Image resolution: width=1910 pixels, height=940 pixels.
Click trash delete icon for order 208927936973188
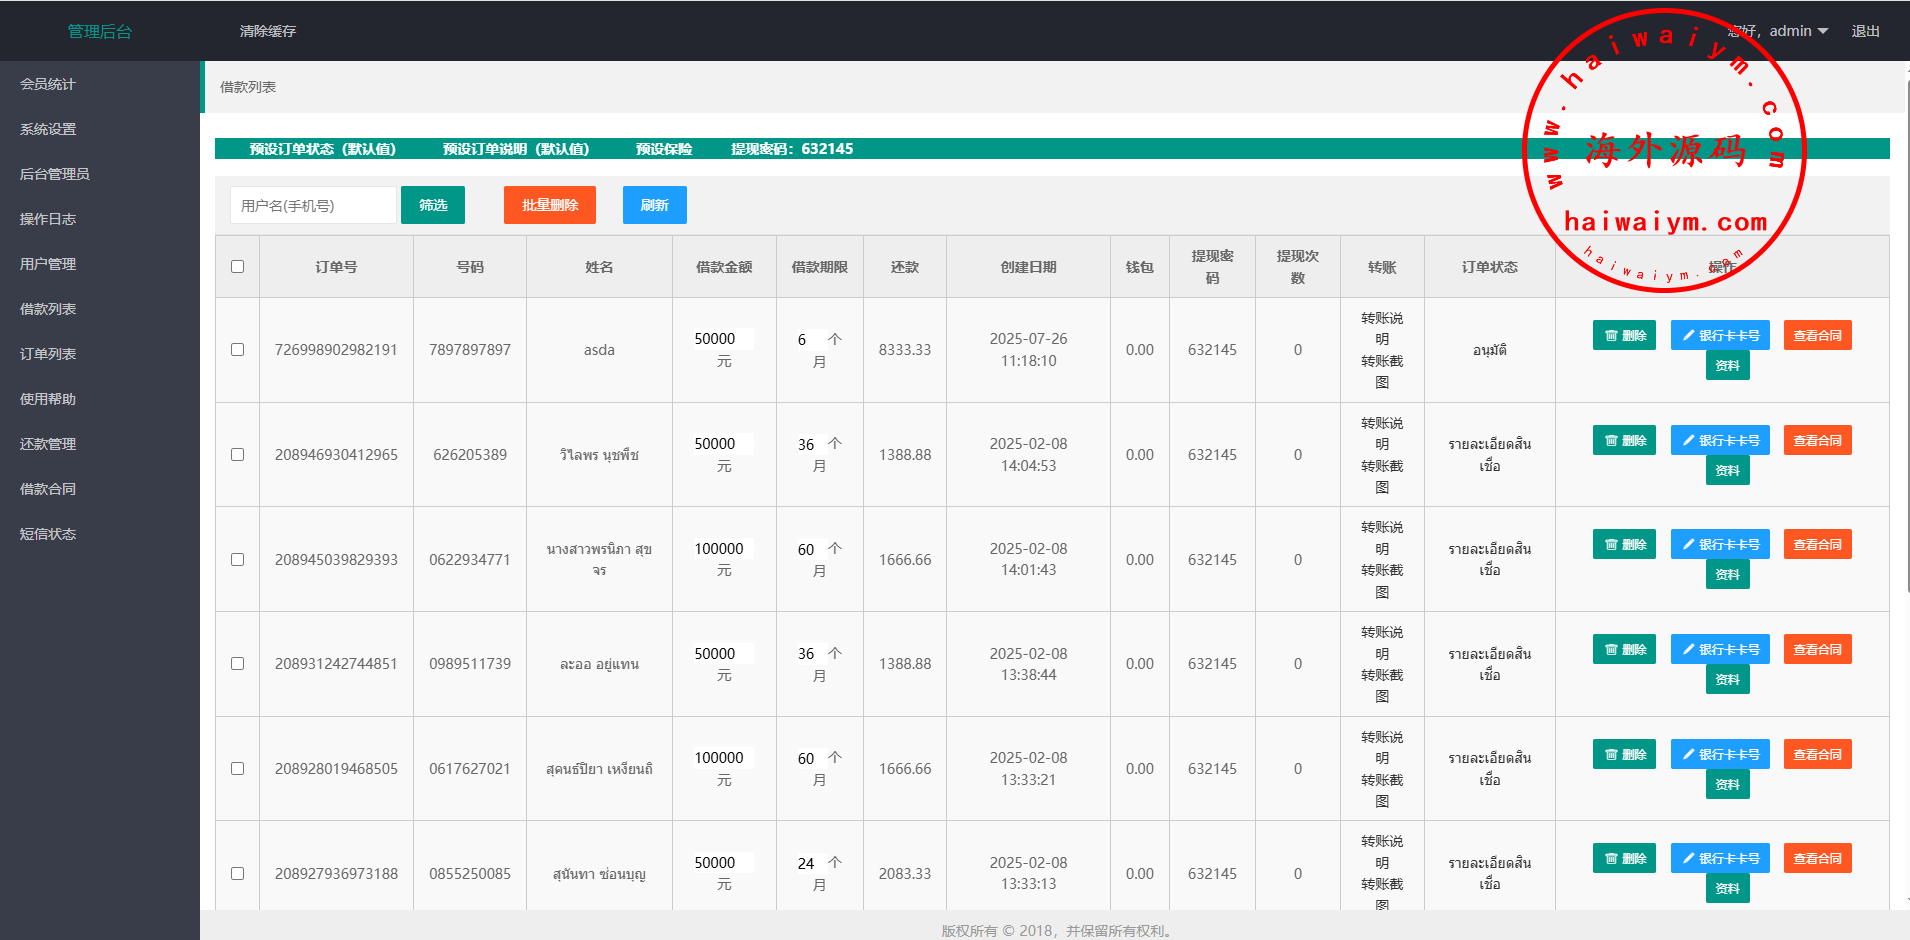click(x=1611, y=859)
